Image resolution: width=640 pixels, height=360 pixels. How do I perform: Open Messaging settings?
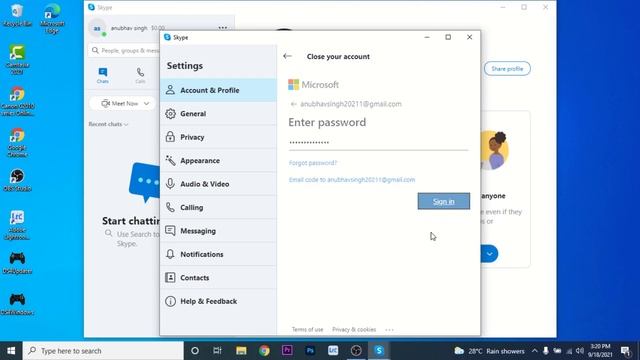(x=218, y=231)
